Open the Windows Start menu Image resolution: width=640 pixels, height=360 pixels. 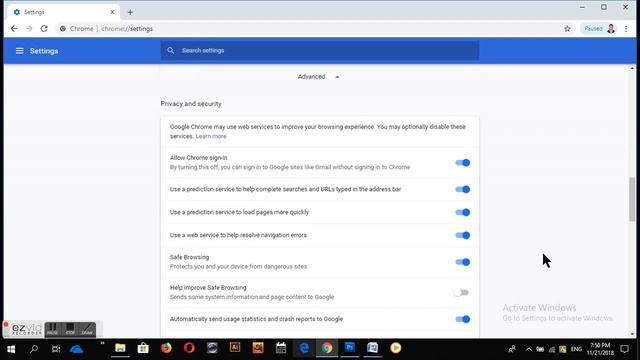click(x=11, y=349)
